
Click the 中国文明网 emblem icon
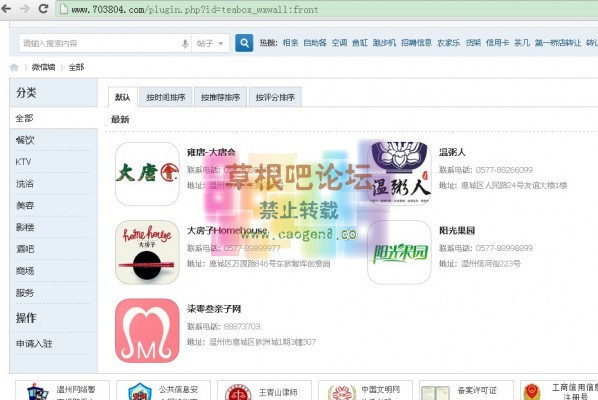342,393
